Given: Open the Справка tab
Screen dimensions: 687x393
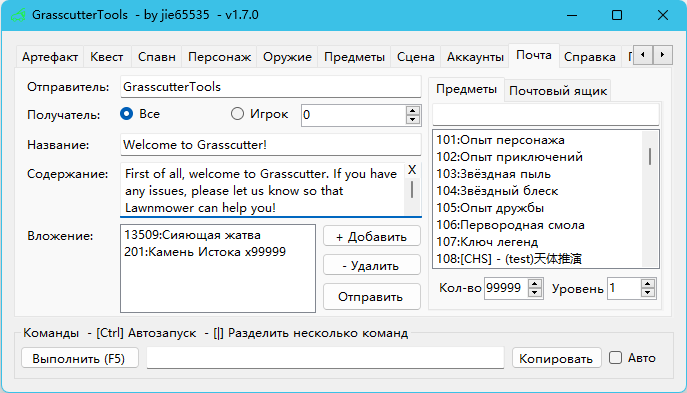Looking at the screenshot, I should click(589, 57).
